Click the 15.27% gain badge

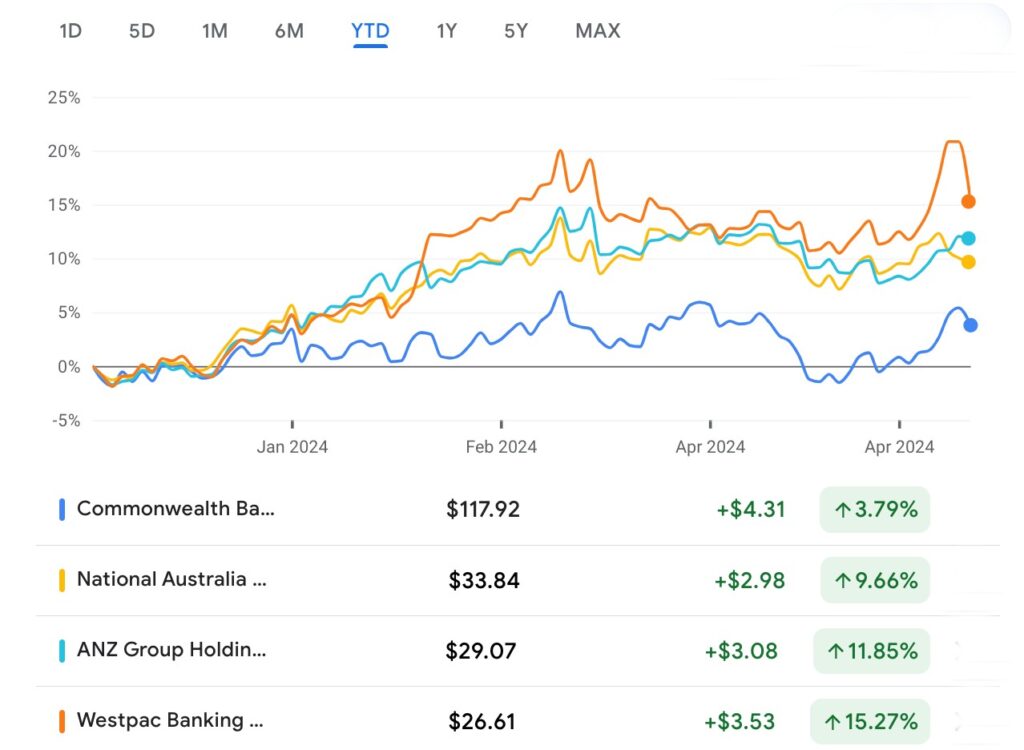coord(870,721)
